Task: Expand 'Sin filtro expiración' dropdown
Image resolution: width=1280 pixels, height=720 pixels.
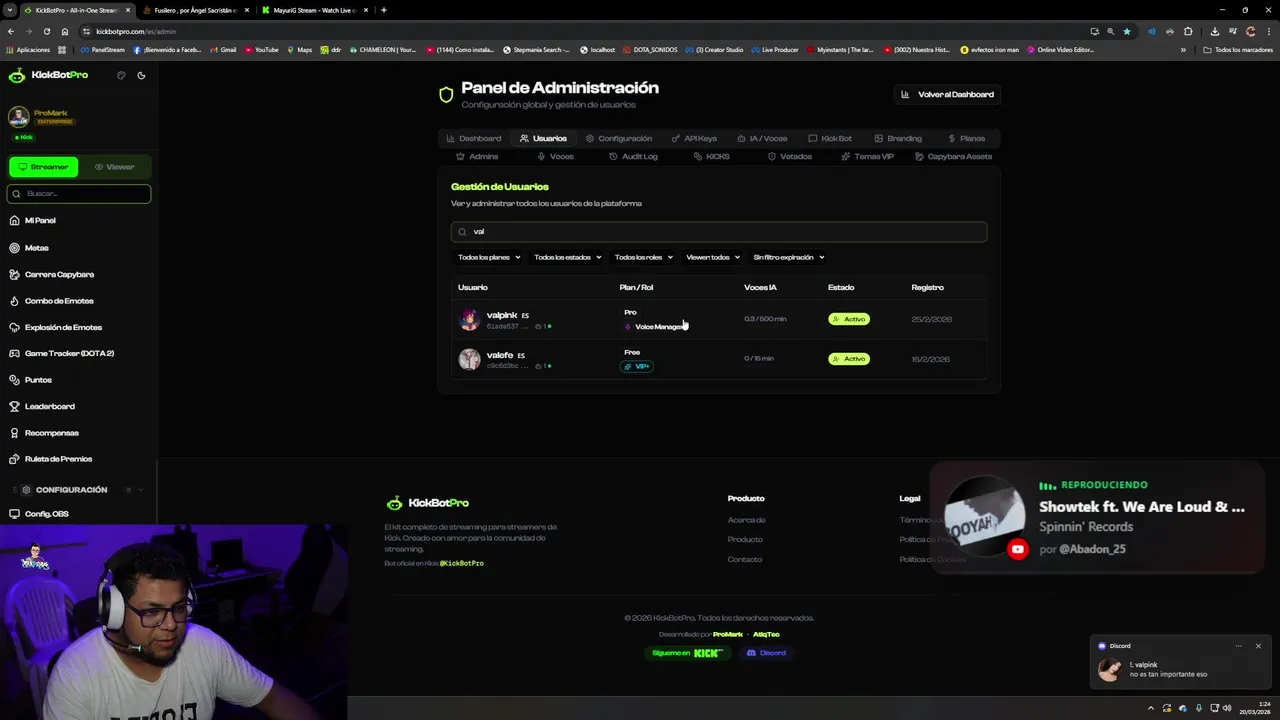Action: [x=789, y=257]
